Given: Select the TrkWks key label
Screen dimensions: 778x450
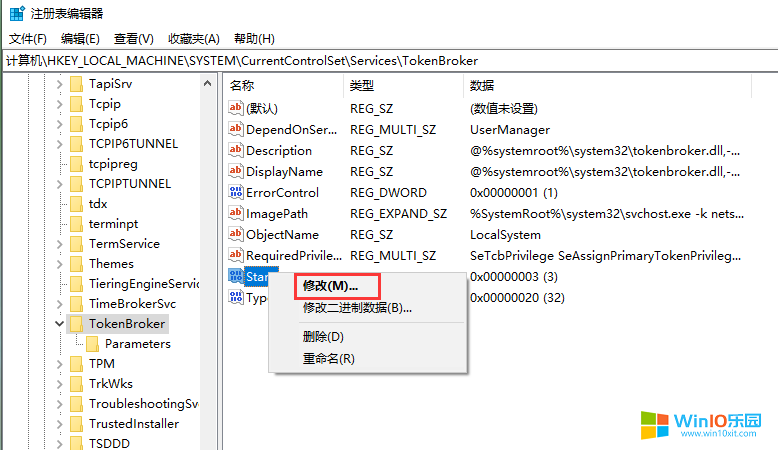Looking at the screenshot, I should (111, 384).
